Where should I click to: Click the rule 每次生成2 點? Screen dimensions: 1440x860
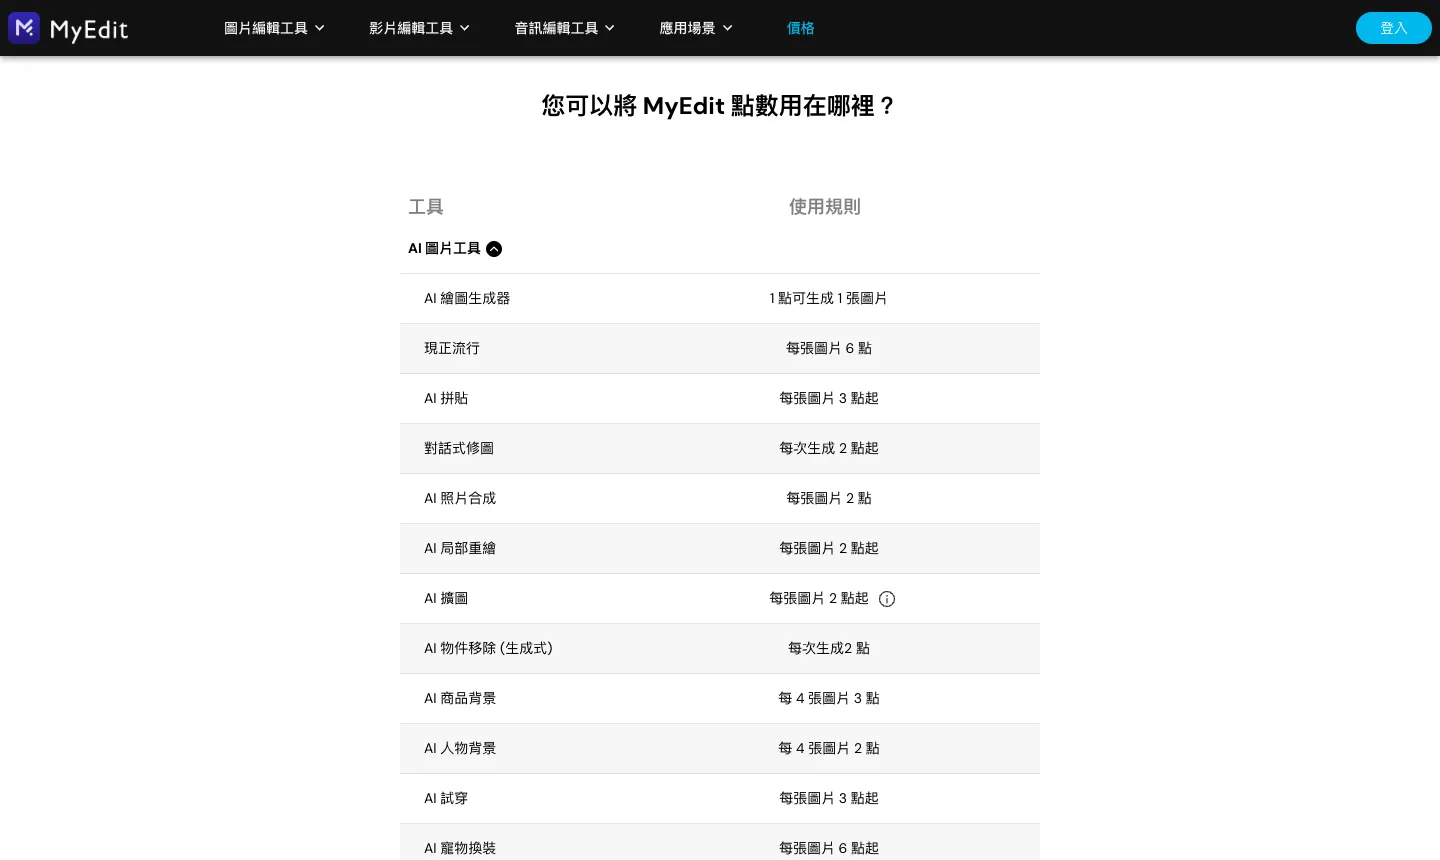829,648
